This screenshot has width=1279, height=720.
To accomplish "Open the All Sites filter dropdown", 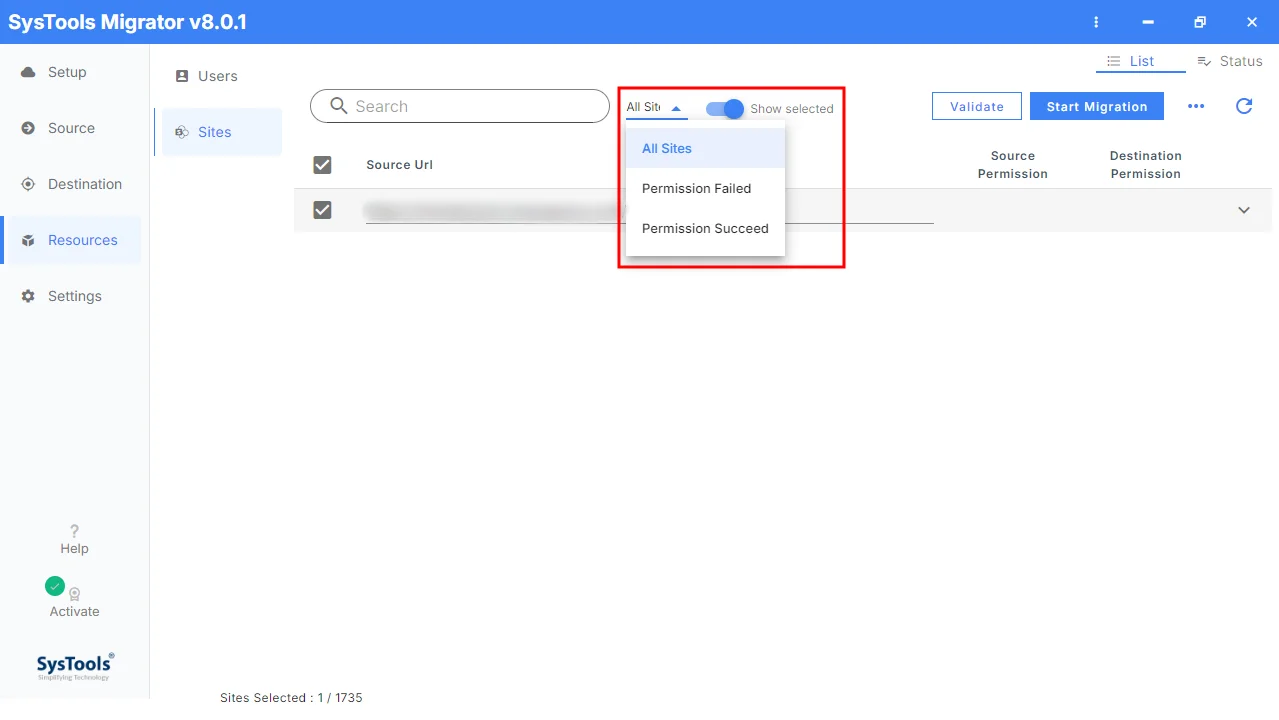I will pyautogui.click(x=656, y=107).
